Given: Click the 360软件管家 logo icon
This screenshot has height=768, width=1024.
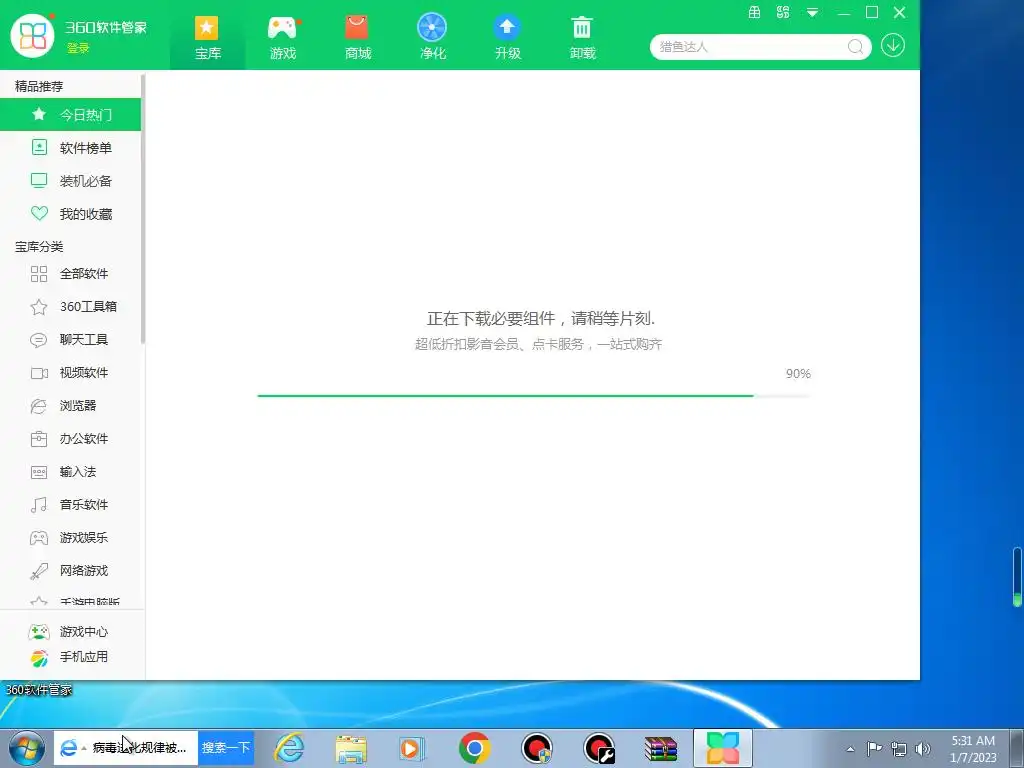Looking at the screenshot, I should (x=33, y=35).
